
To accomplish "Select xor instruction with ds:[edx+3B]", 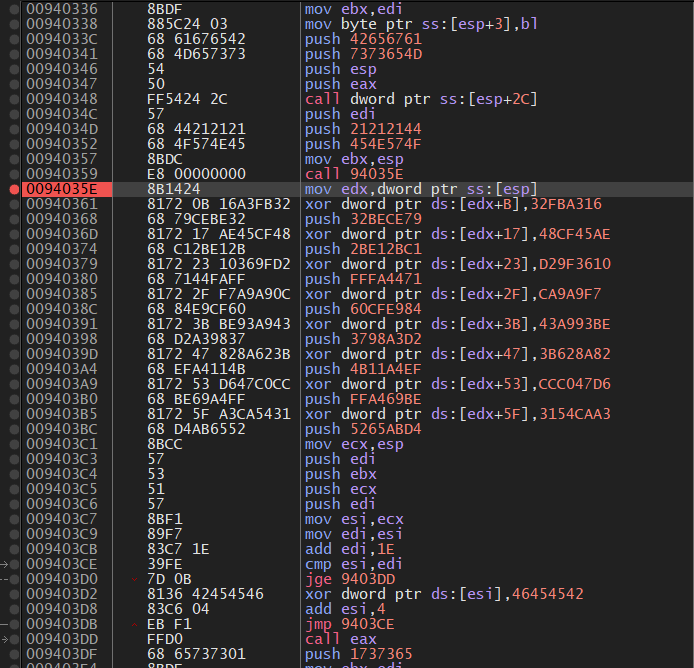I will point(457,324).
